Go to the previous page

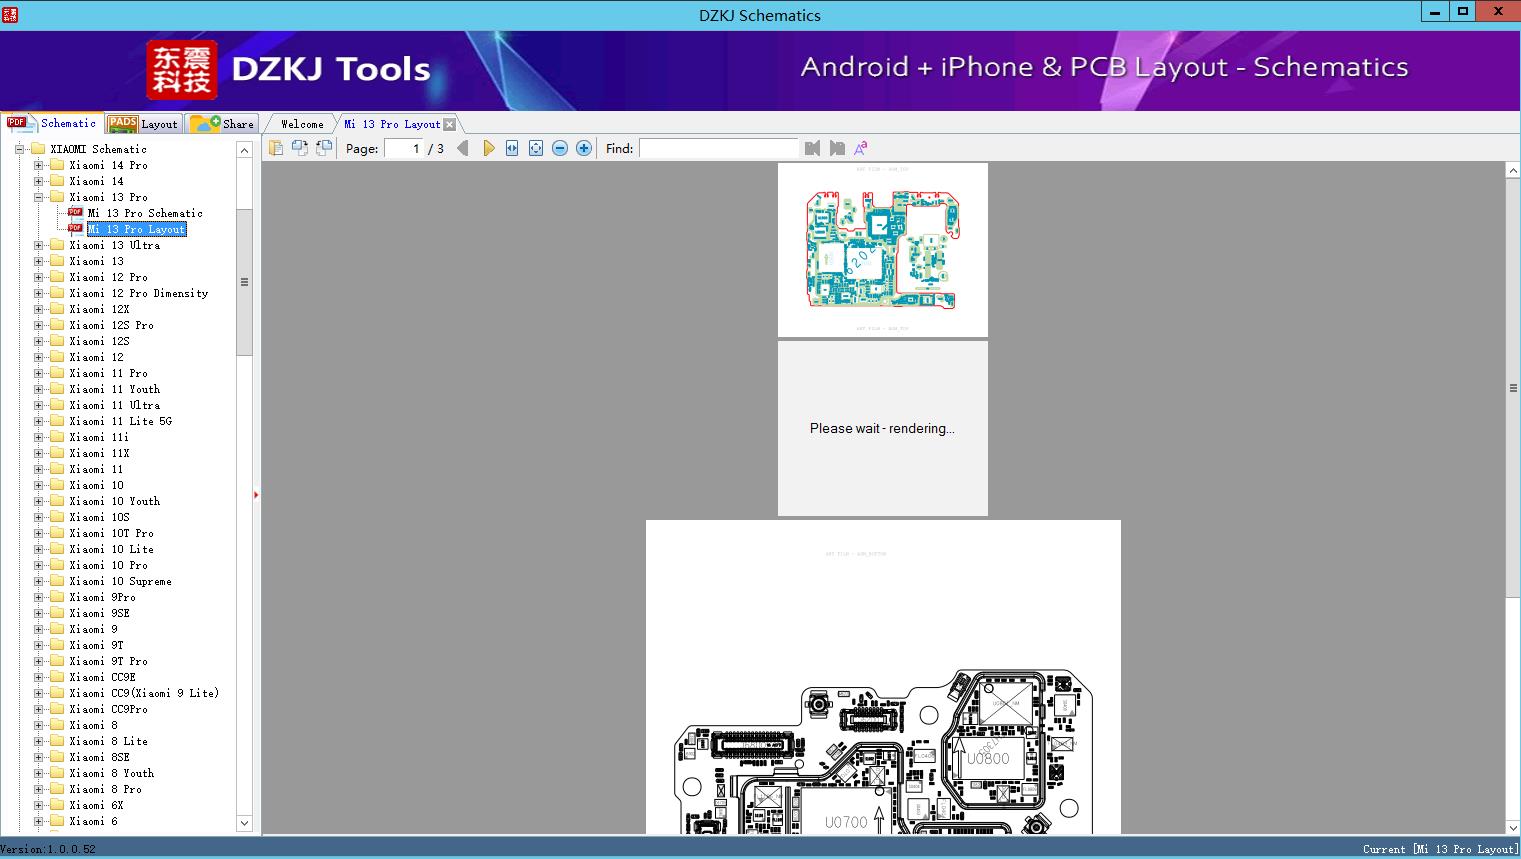tap(463, 148)
